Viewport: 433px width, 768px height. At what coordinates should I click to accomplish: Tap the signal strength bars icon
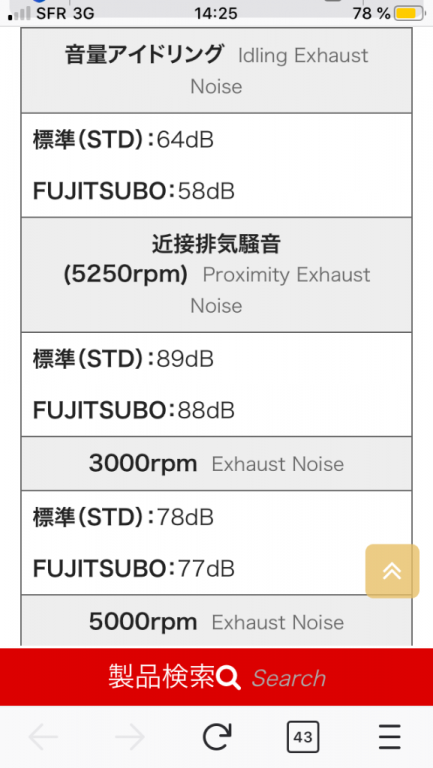coord(19,15)
